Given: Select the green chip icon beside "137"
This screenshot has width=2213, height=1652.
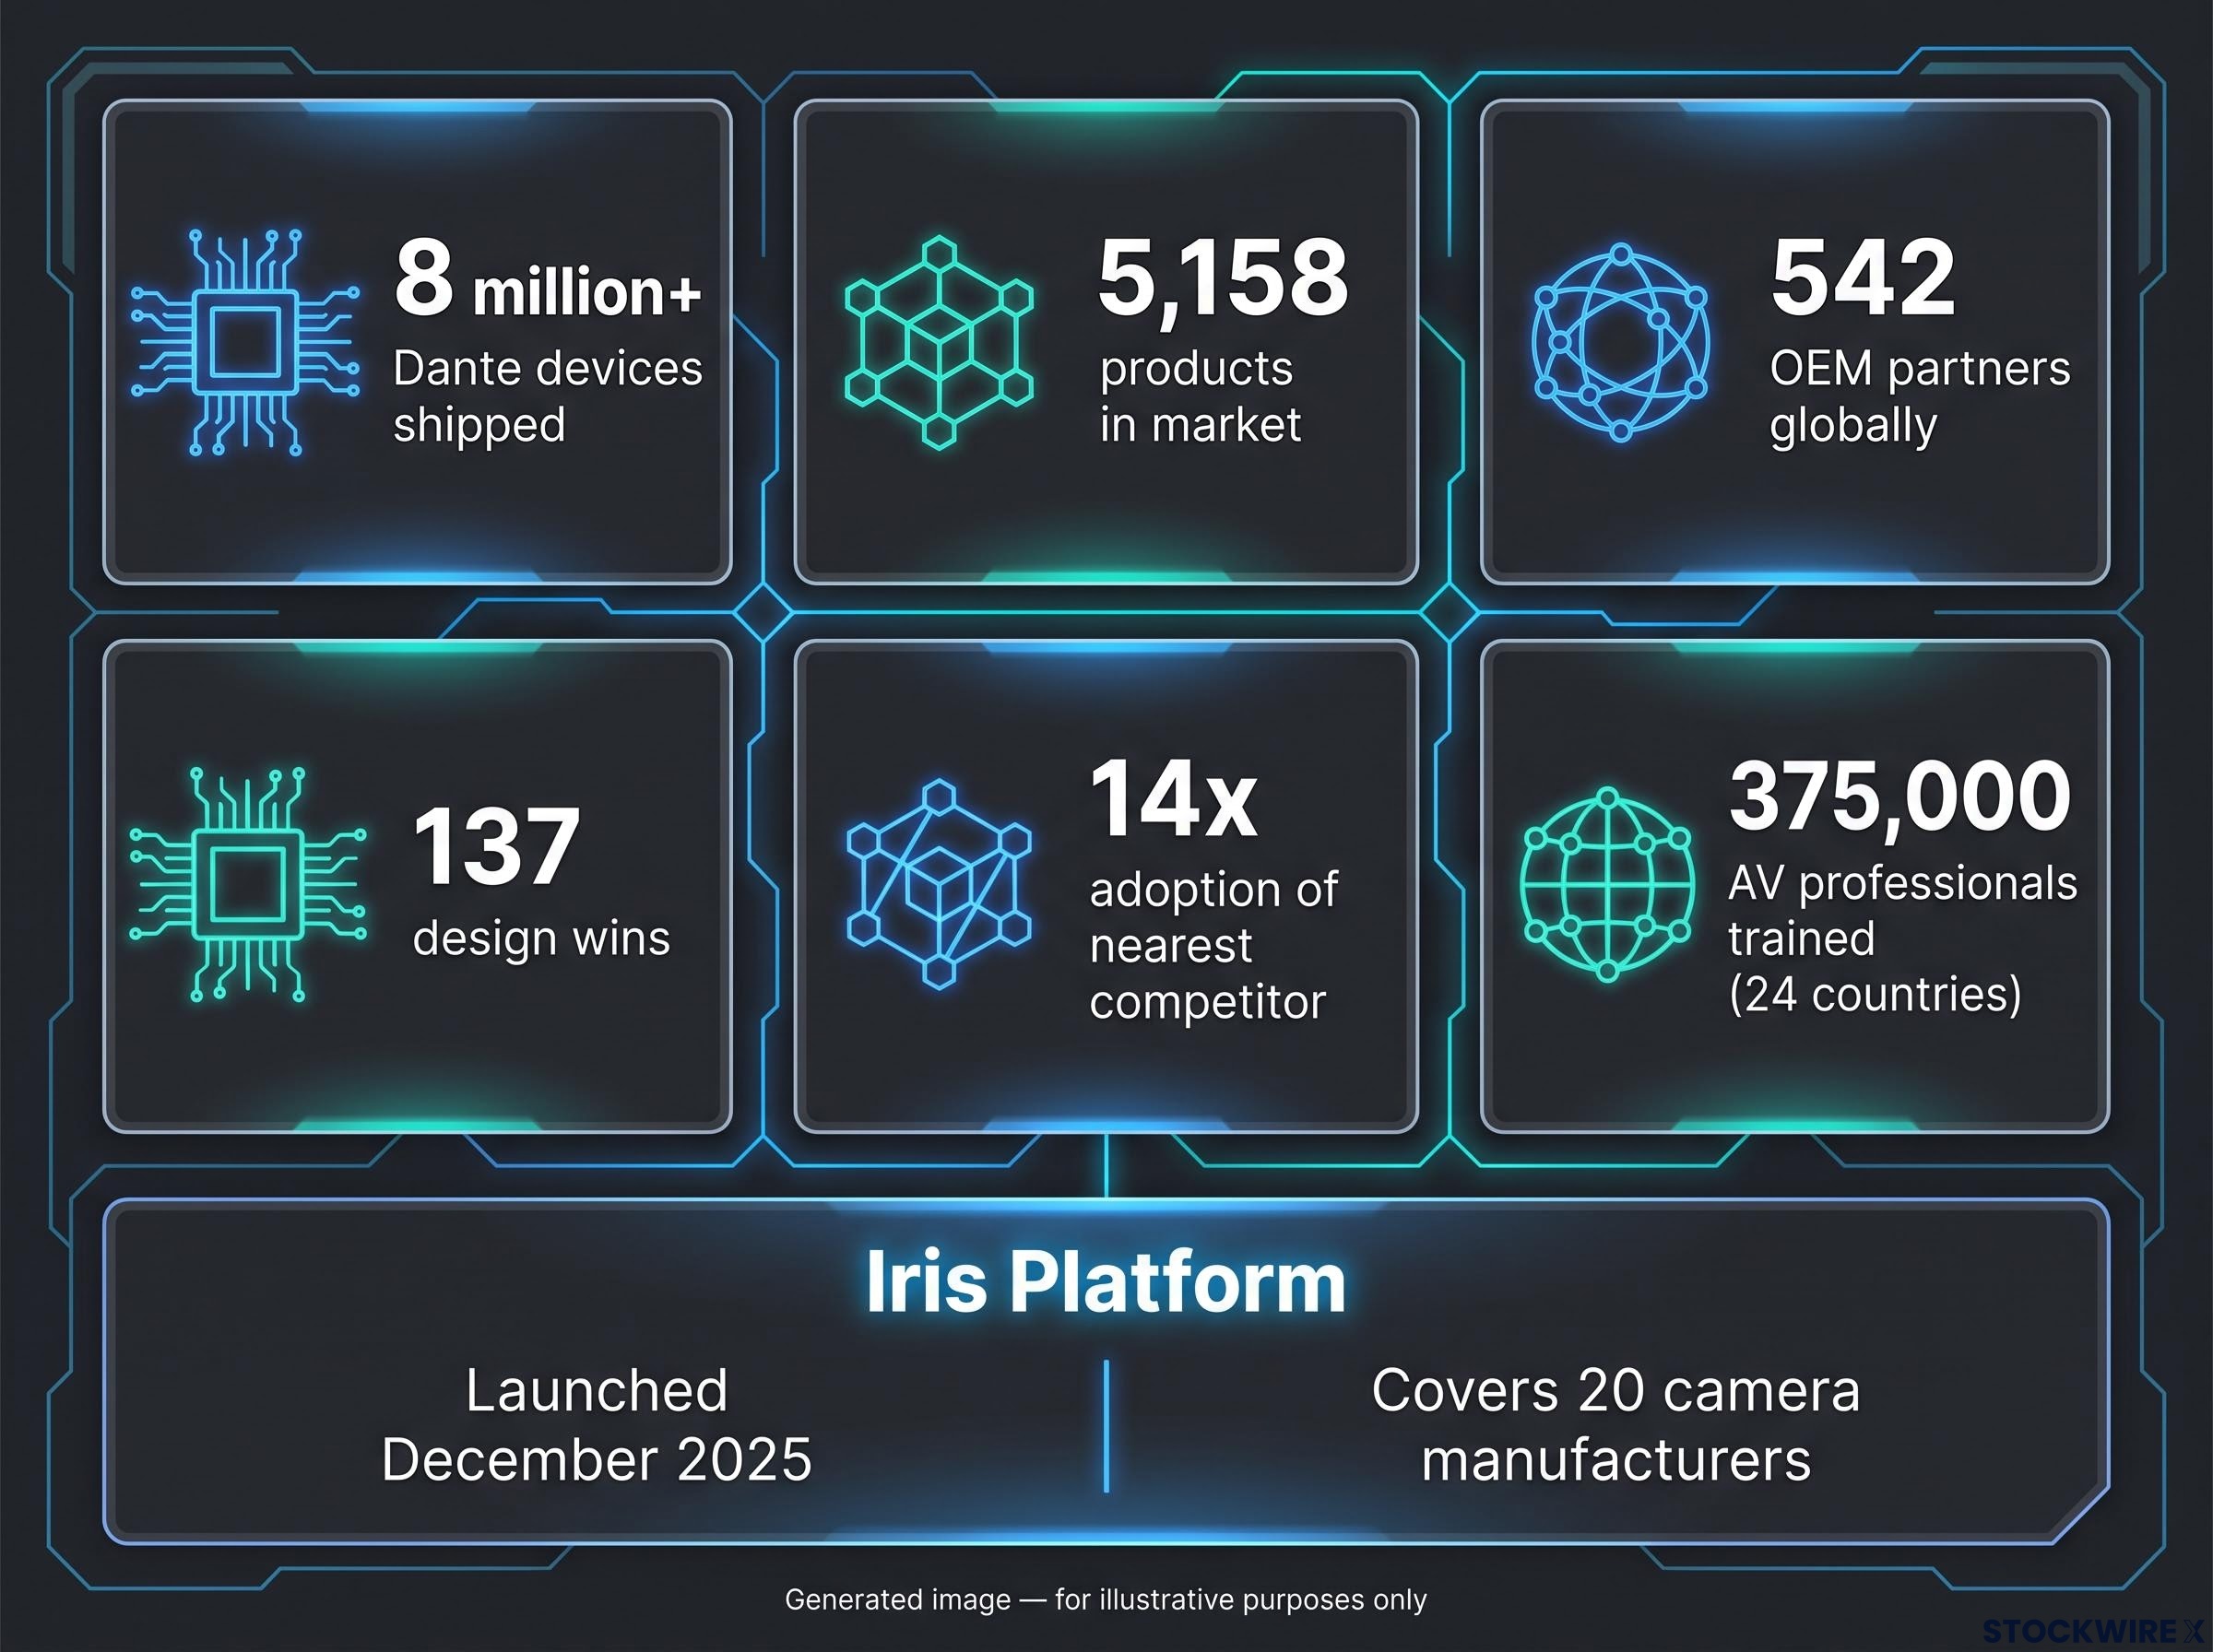Looking at the screenshot, I should pyautogui.click(x=247, y=885).
